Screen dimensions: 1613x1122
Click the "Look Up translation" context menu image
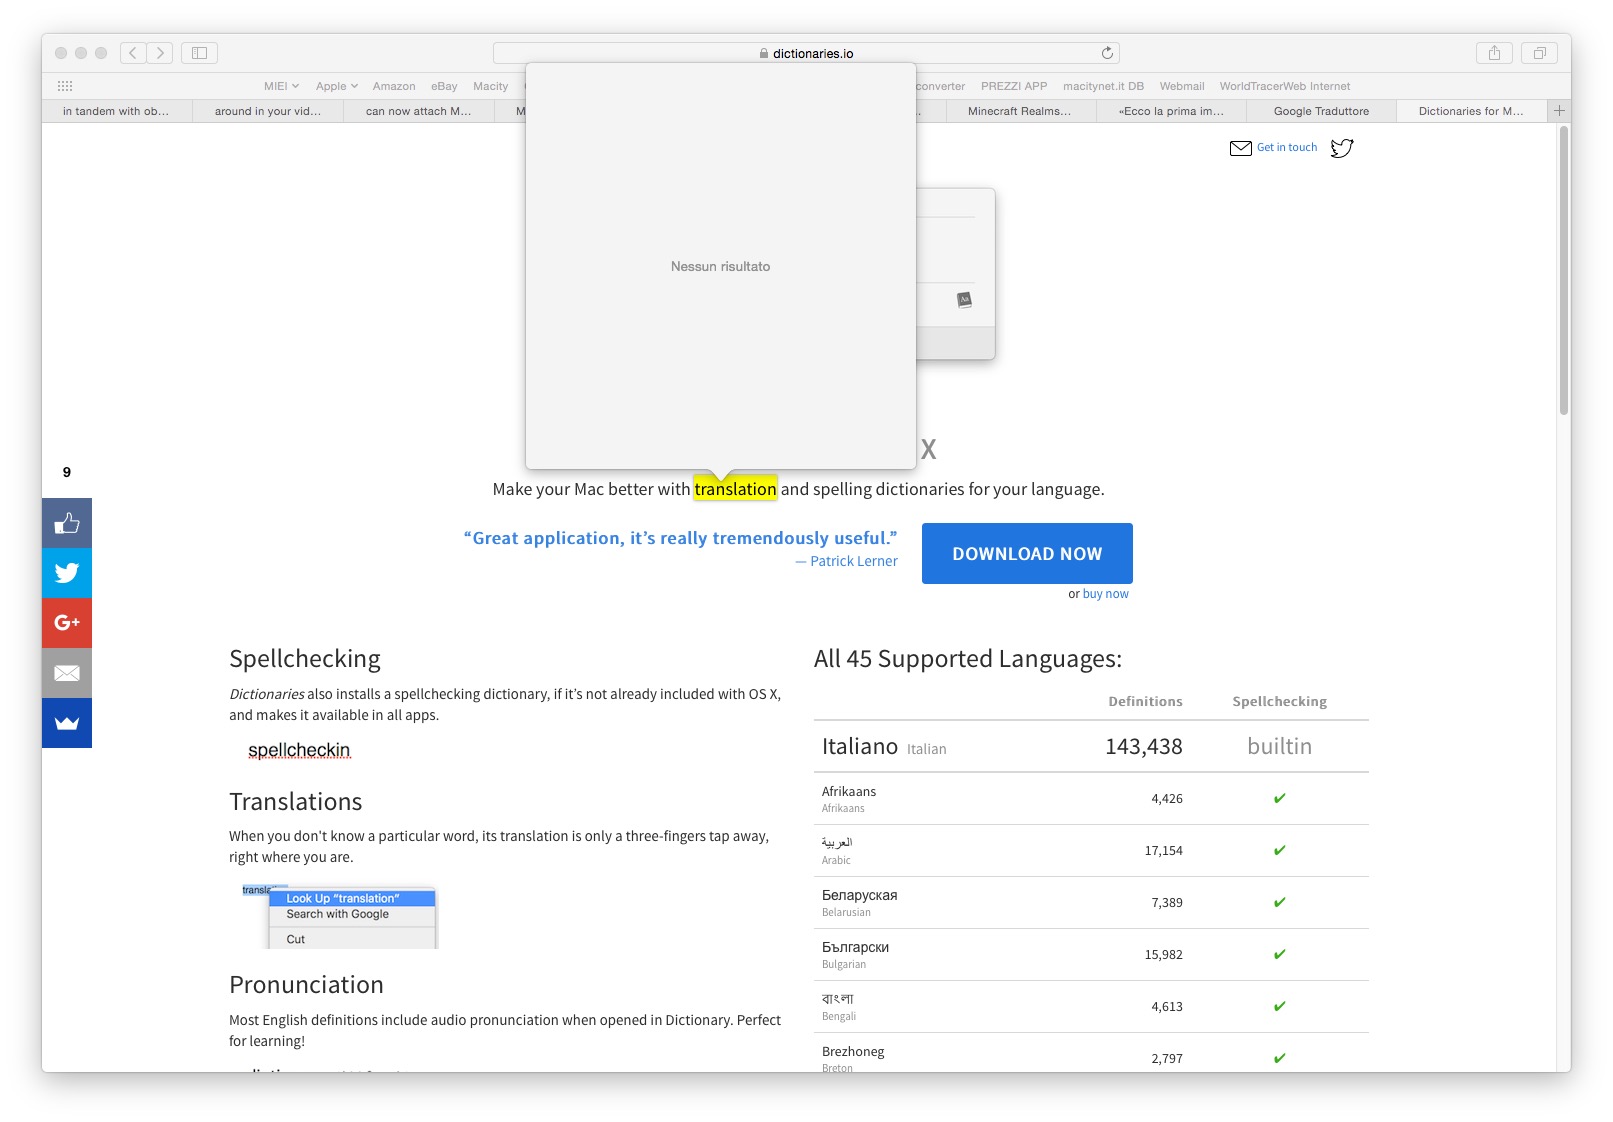point(340,916)
